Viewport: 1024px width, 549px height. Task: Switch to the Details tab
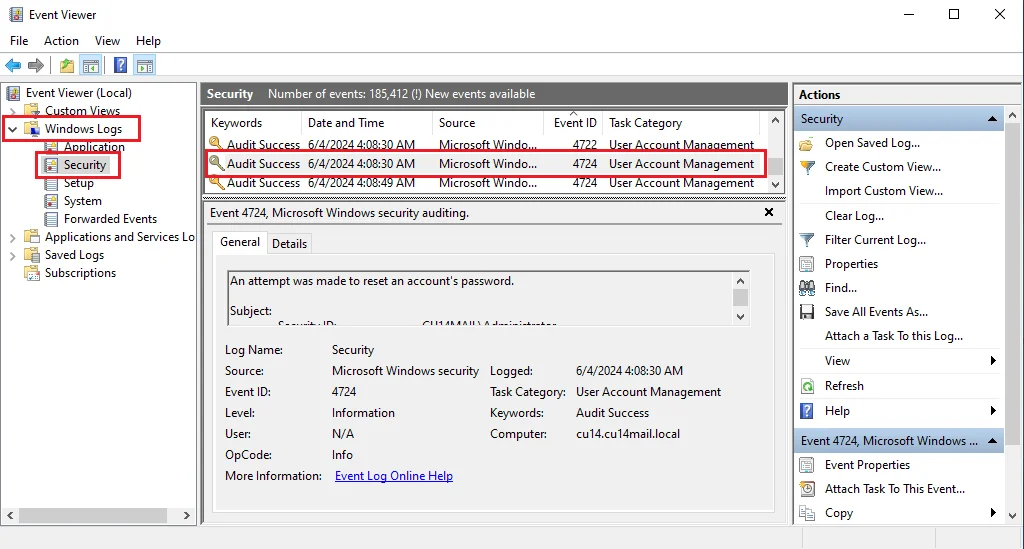289,243
